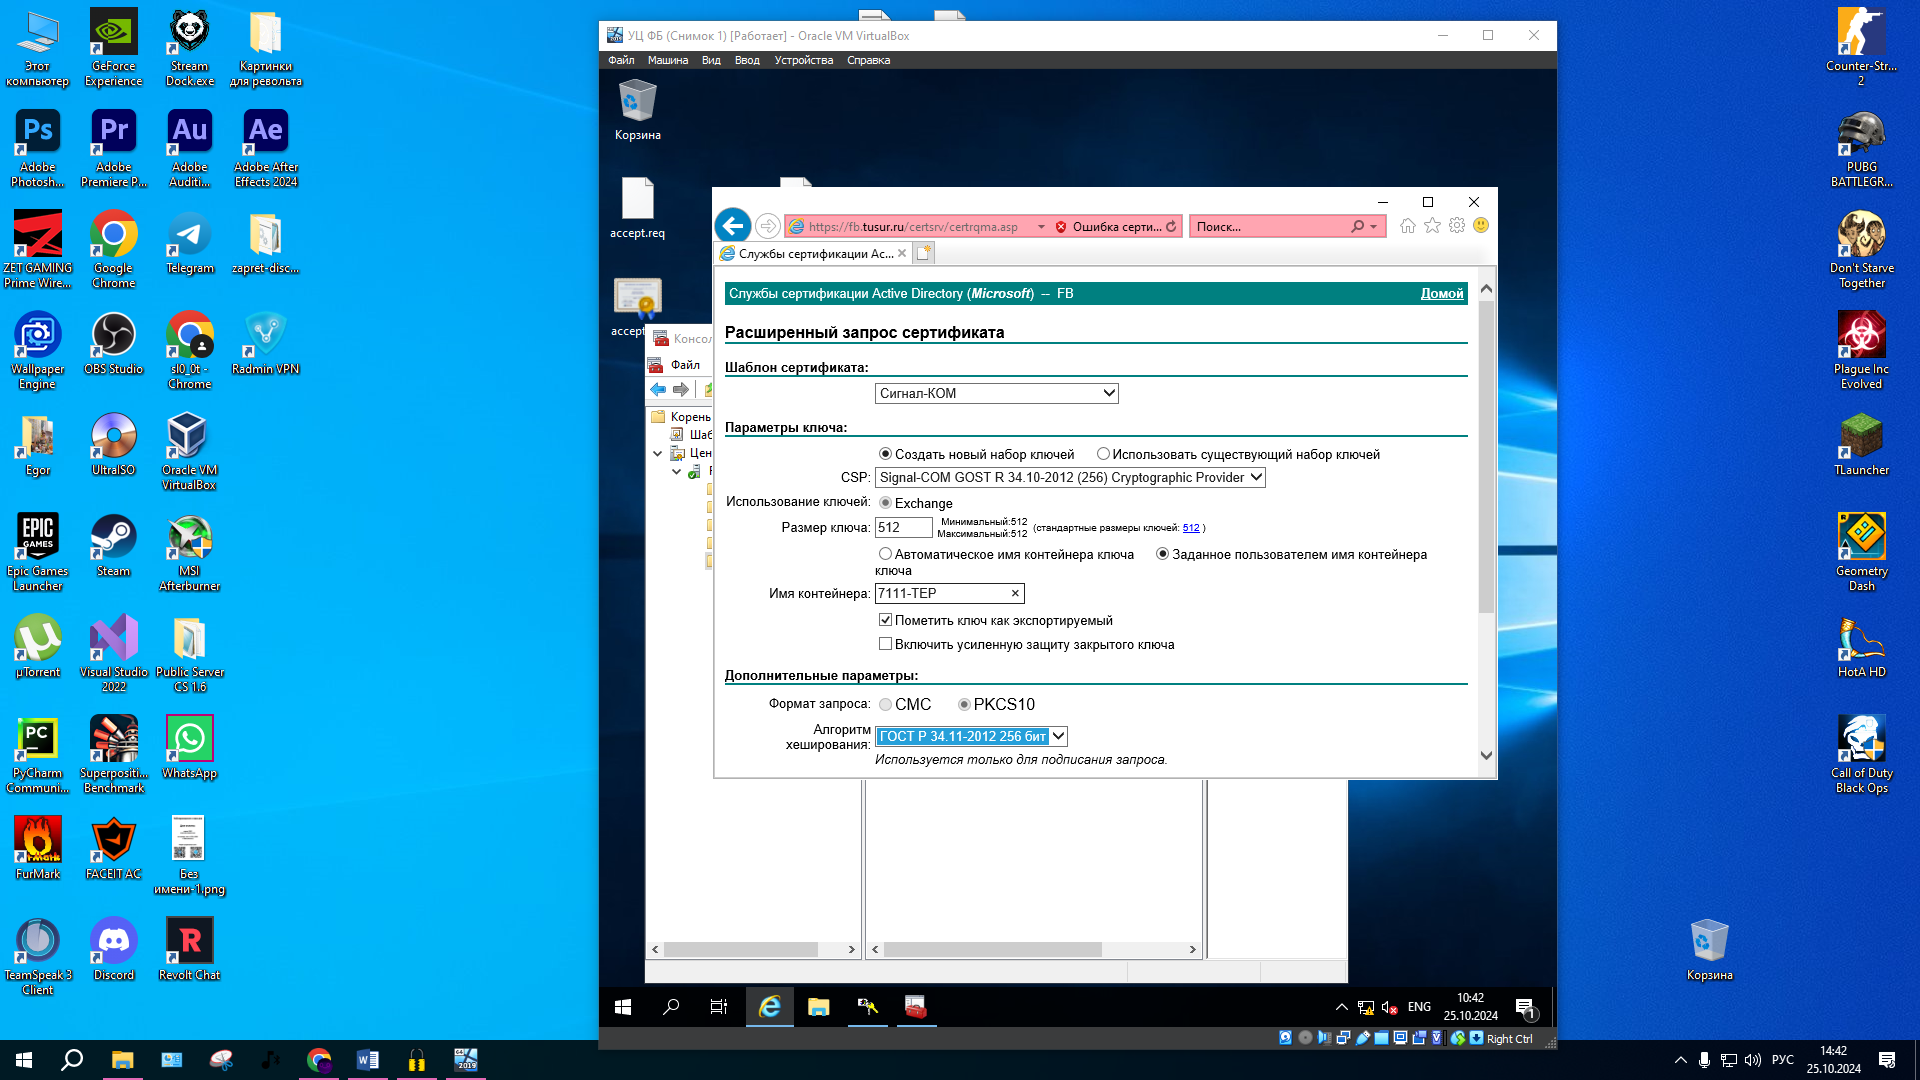1920x1080 pixels.
Task: Open IE favorites star icon
Action: (1432, 226)
